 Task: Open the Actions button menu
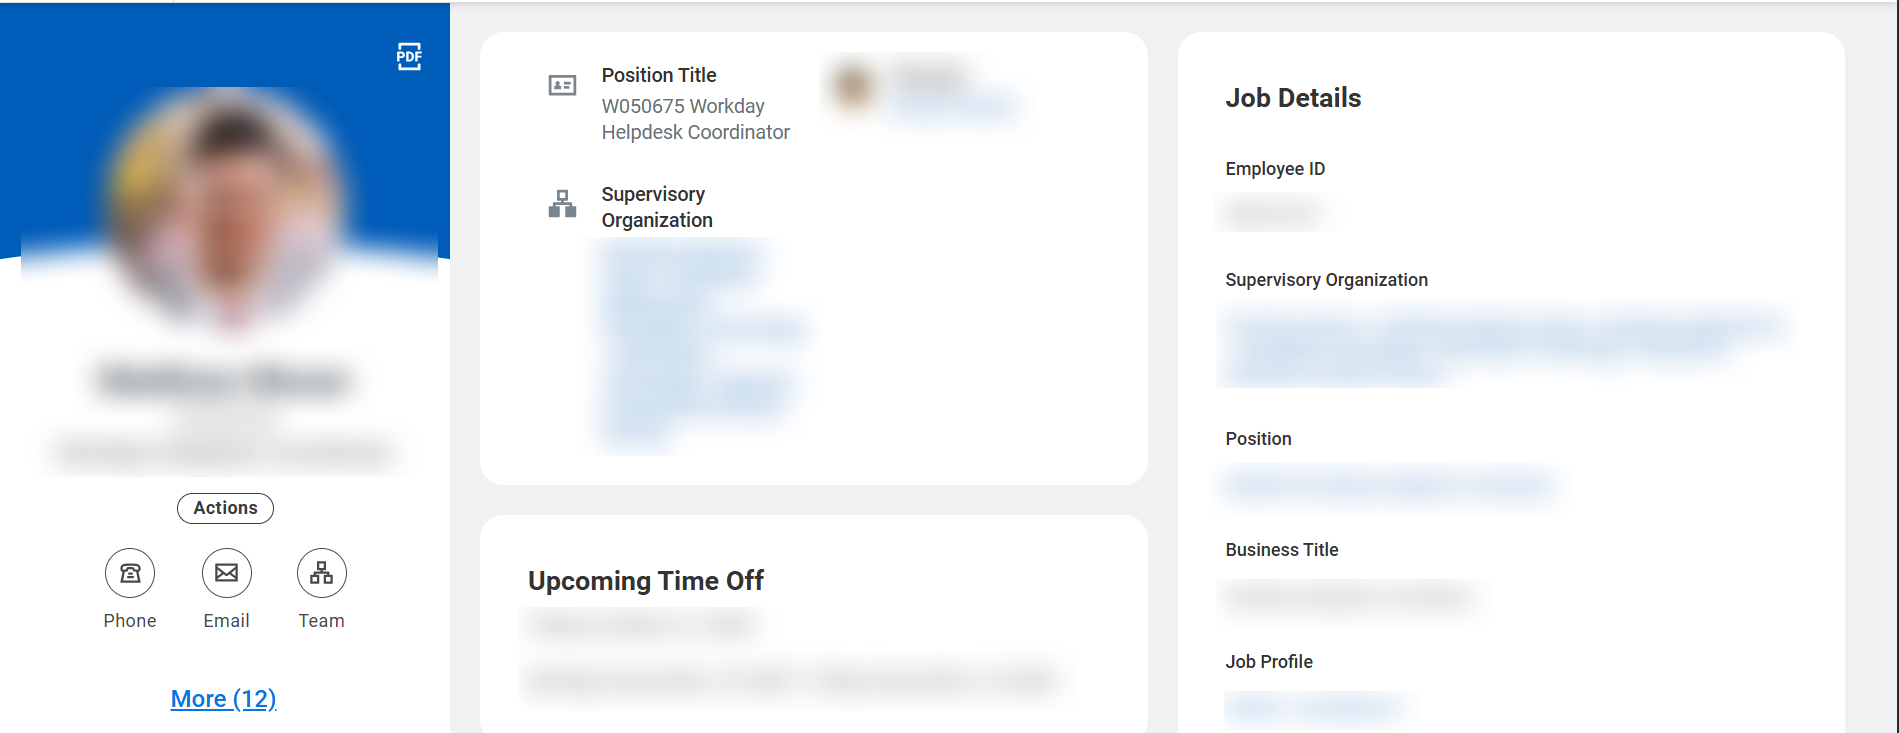coord(225,508)
